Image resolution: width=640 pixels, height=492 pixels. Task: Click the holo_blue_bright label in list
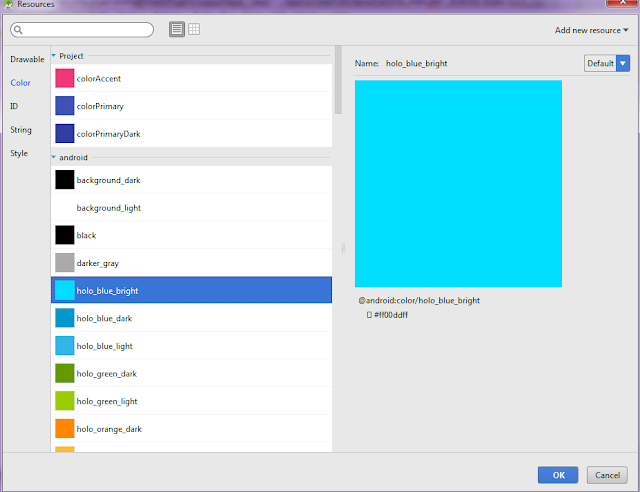point(107,291)
